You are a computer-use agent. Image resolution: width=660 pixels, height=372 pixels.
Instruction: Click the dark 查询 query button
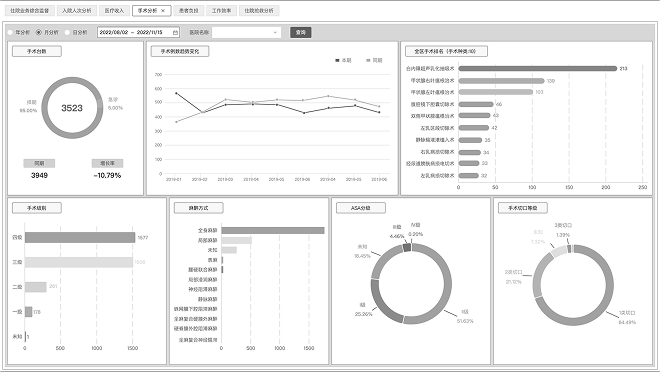301,32
